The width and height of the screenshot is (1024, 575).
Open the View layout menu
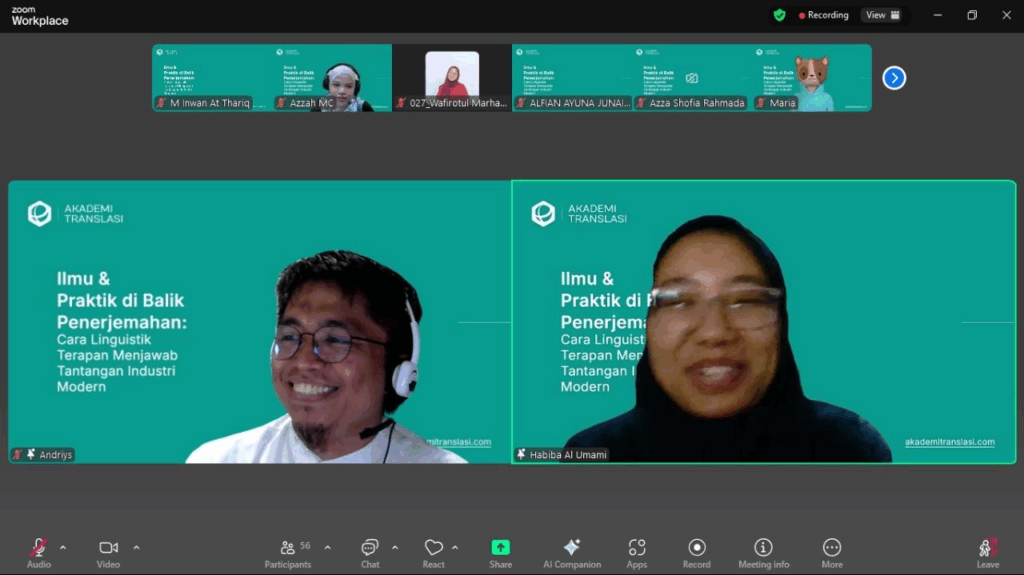click(882, 15)
